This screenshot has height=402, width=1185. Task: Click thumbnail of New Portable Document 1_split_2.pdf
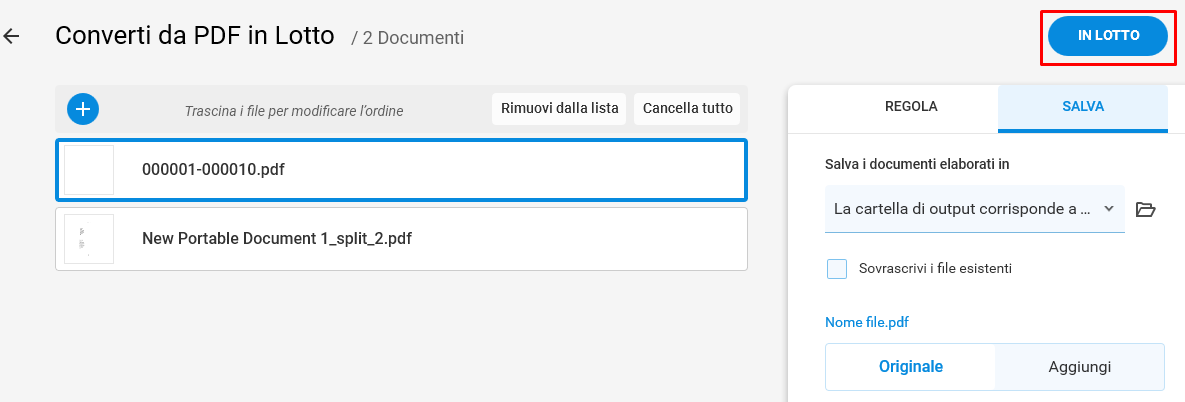click(x=89, y=239)
